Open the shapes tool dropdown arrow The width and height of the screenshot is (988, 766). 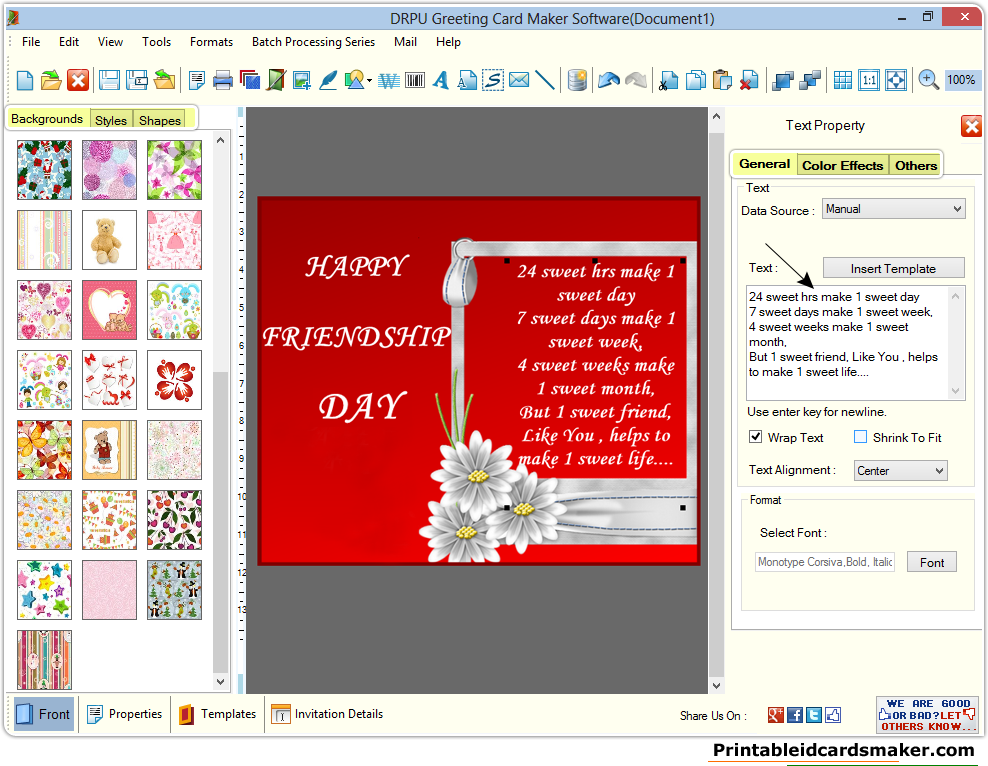(x=369, y=81)
